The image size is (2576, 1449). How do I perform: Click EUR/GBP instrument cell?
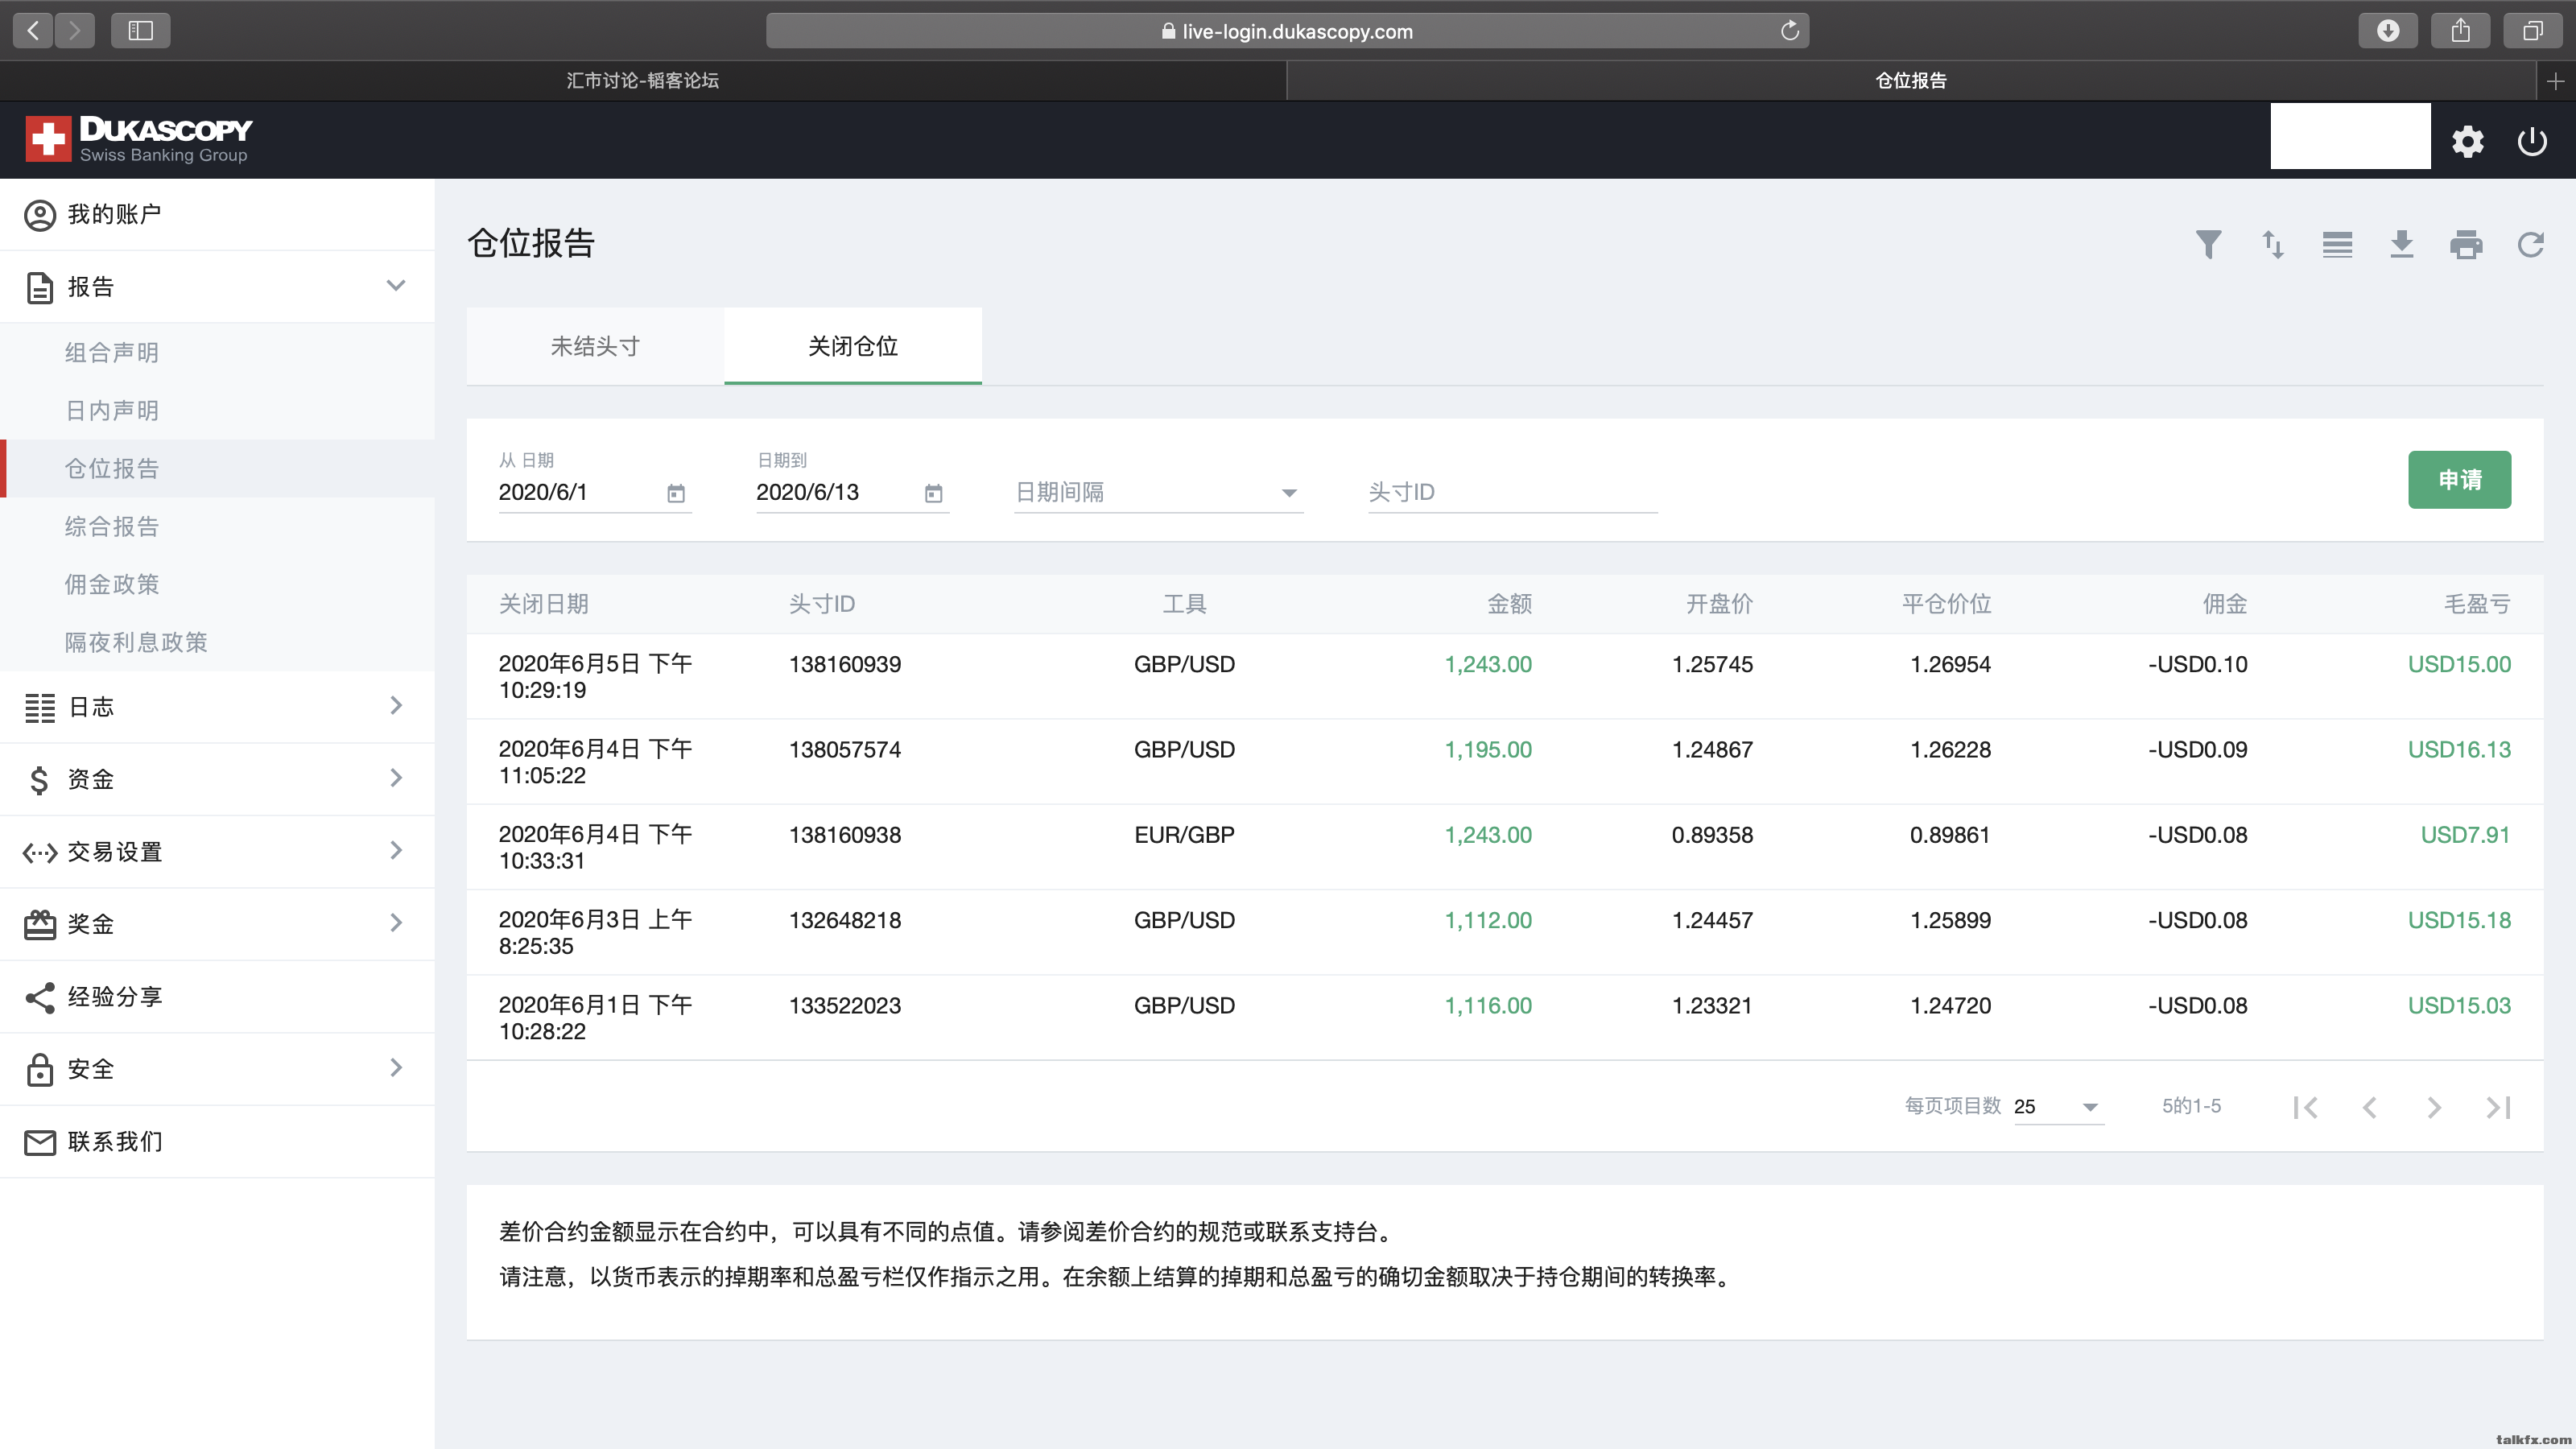pos(1184,835)
